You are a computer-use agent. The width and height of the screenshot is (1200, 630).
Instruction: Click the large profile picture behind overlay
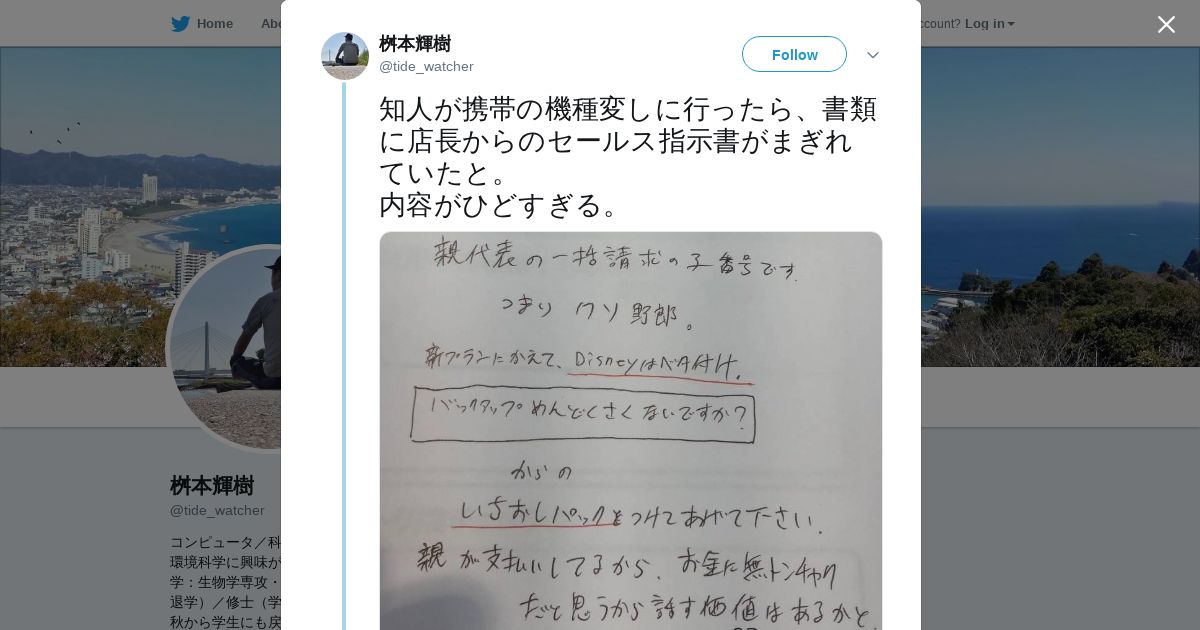tap(225, 348)
